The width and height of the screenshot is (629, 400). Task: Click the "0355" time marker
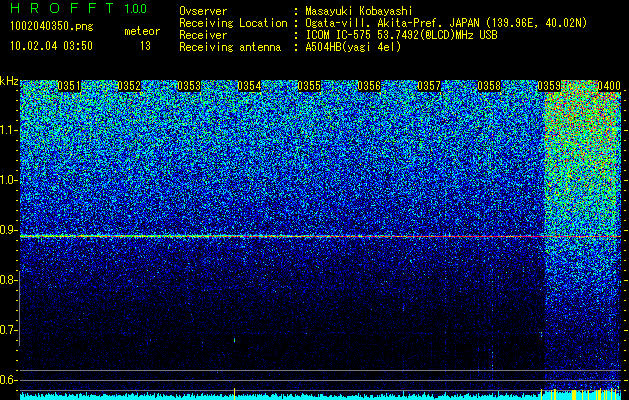coord(309,86)
